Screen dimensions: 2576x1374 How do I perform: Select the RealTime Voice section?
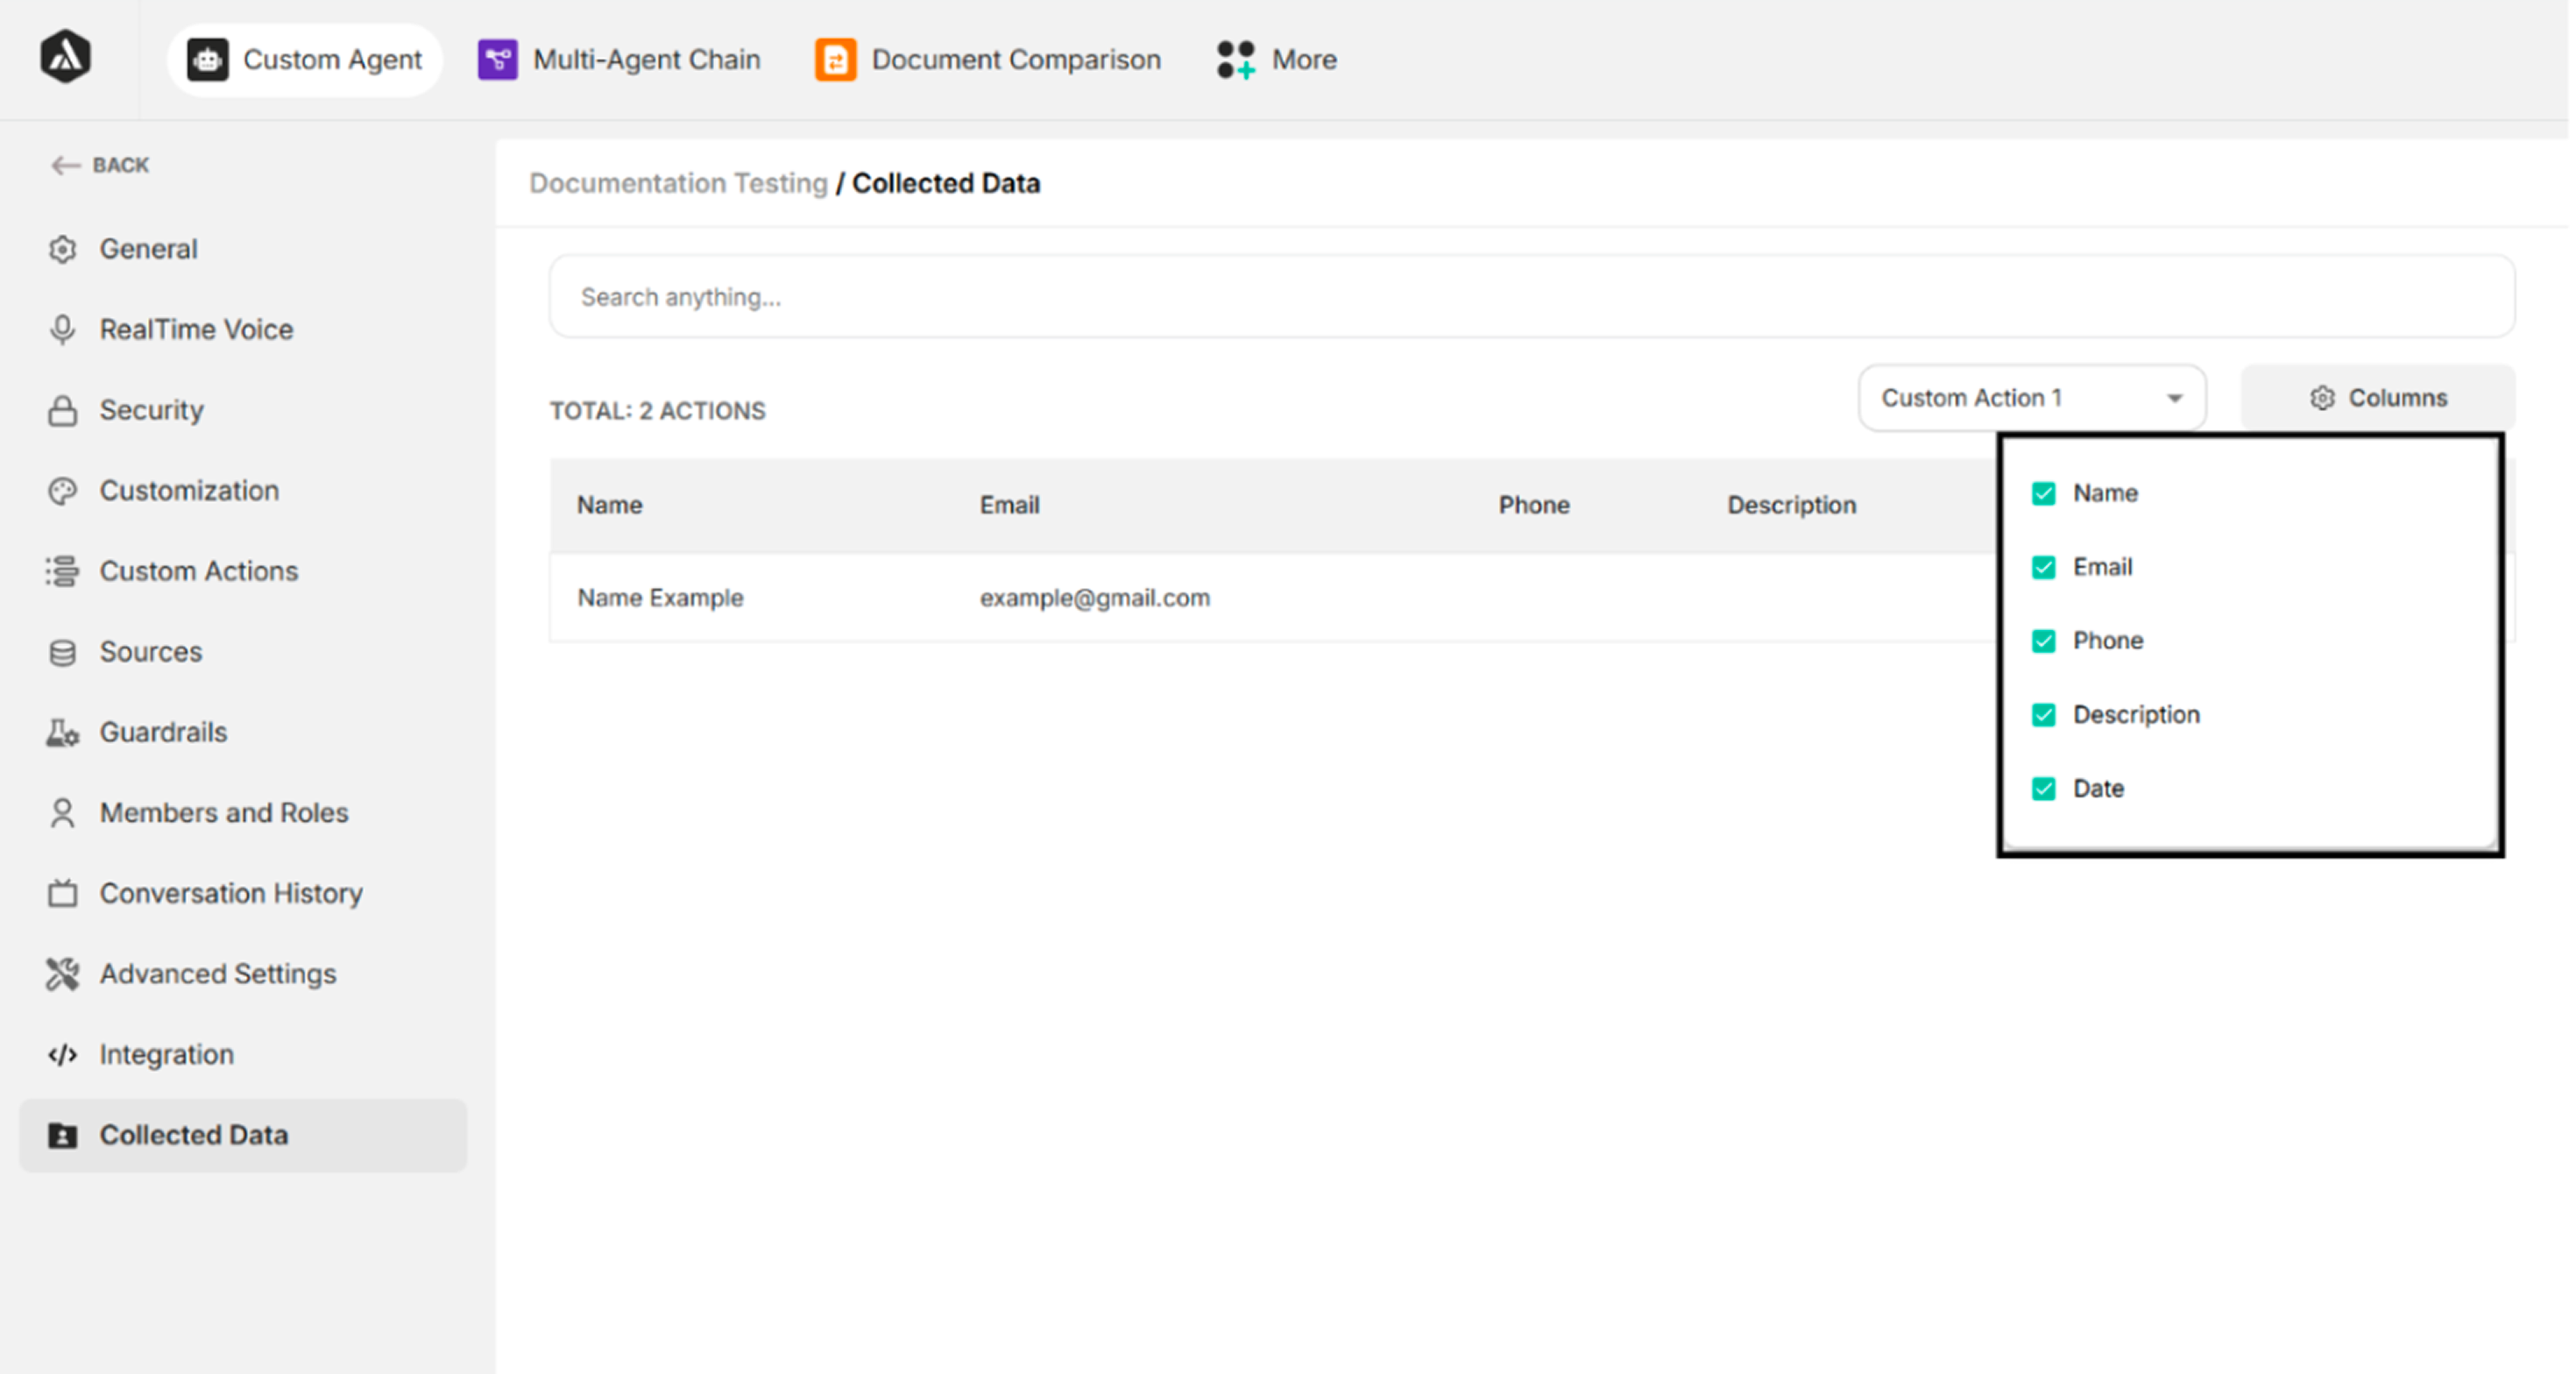[x=196, y=328]
